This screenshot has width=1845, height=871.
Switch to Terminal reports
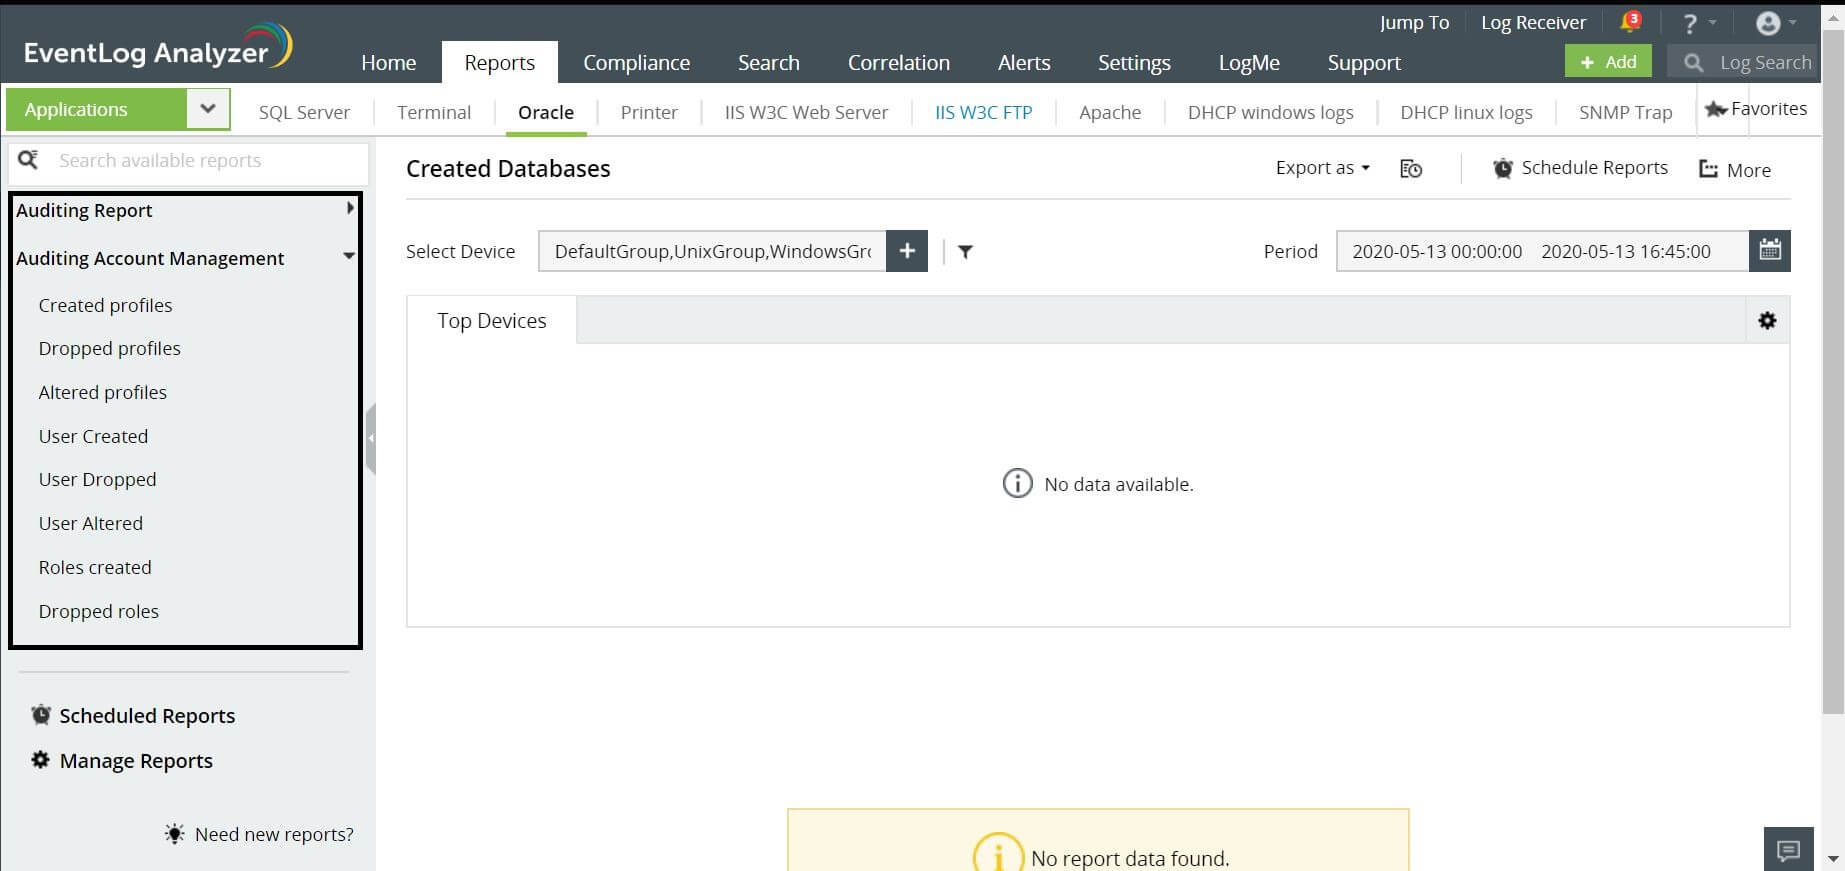[434, 112]
